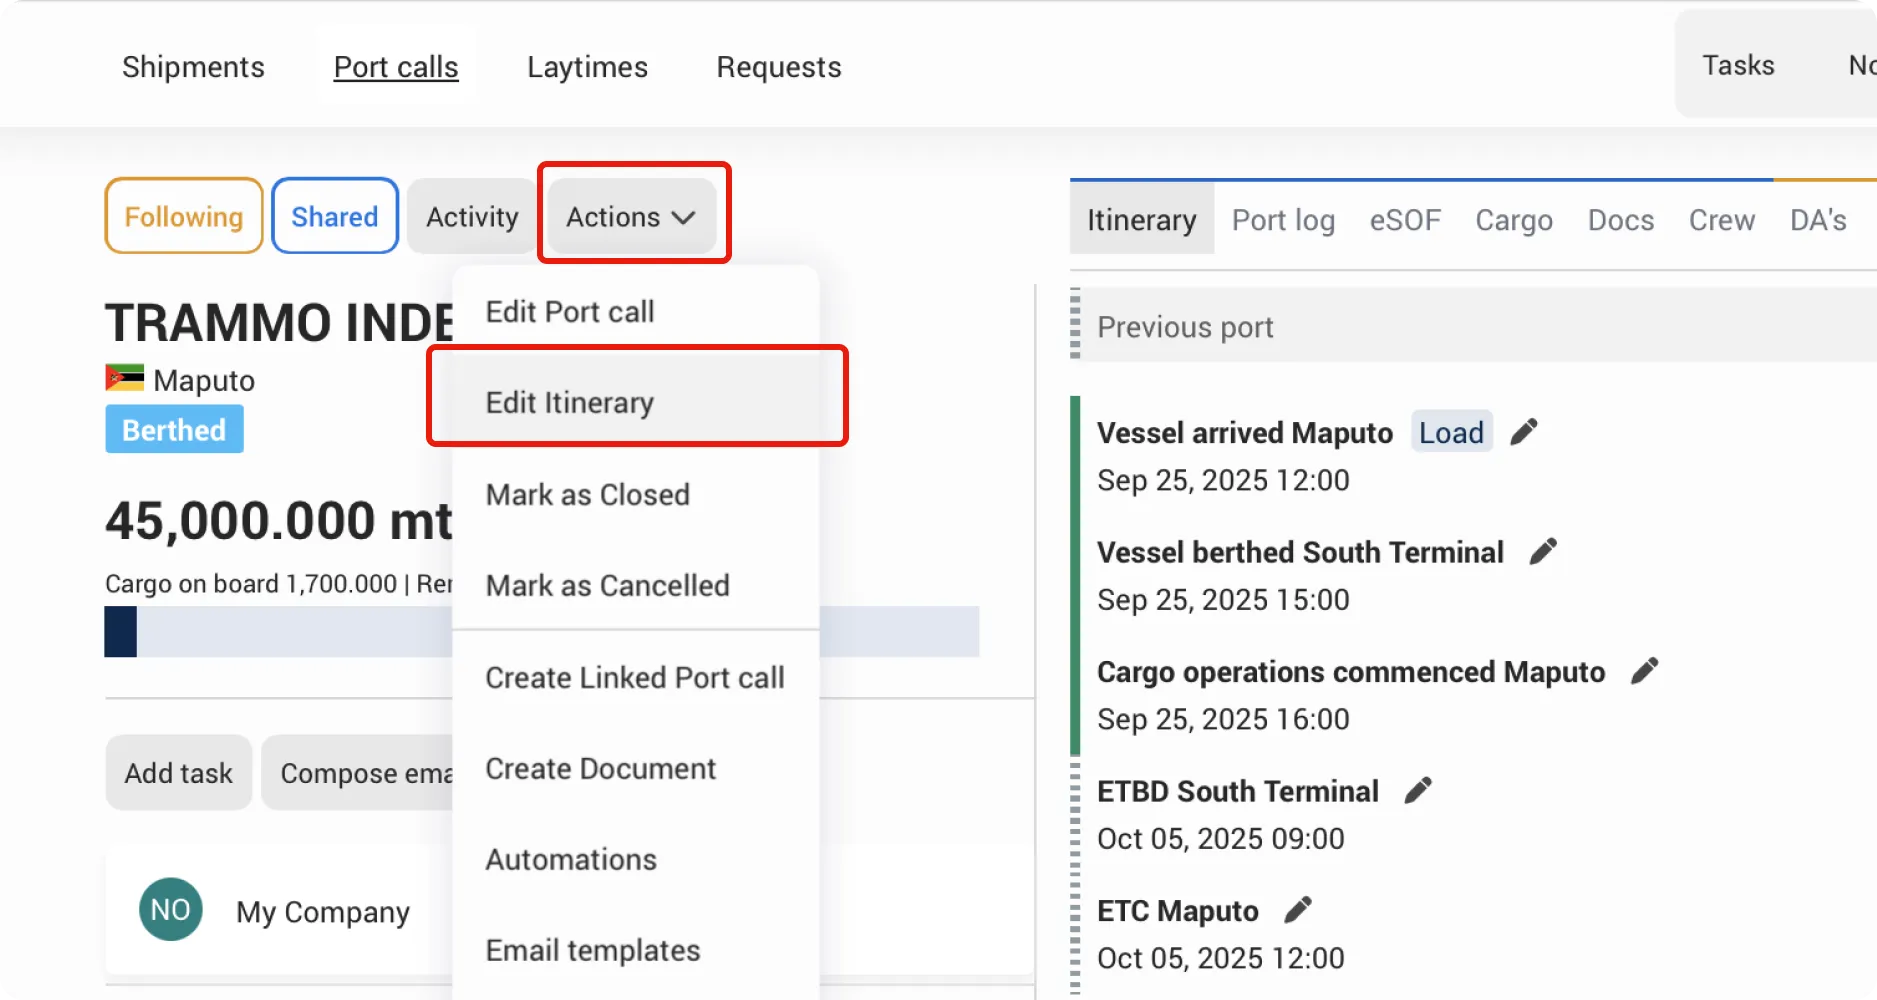The image size is (1877, 1000).
Task: Switch to the Docs tab
Action: tap(1621, 219)
